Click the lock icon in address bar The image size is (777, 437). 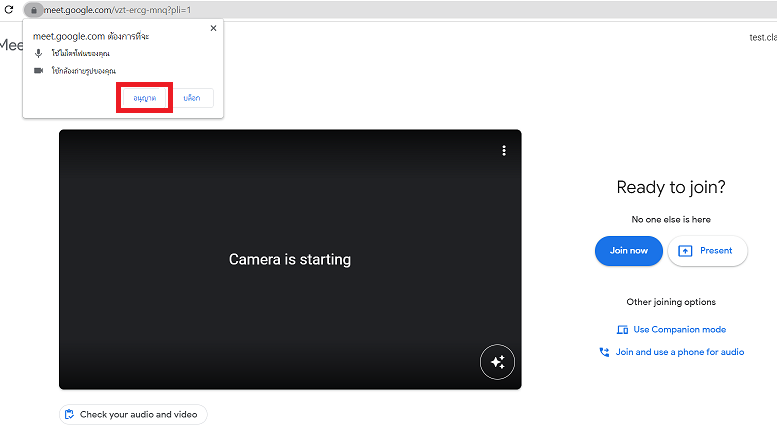click(33, 10)
